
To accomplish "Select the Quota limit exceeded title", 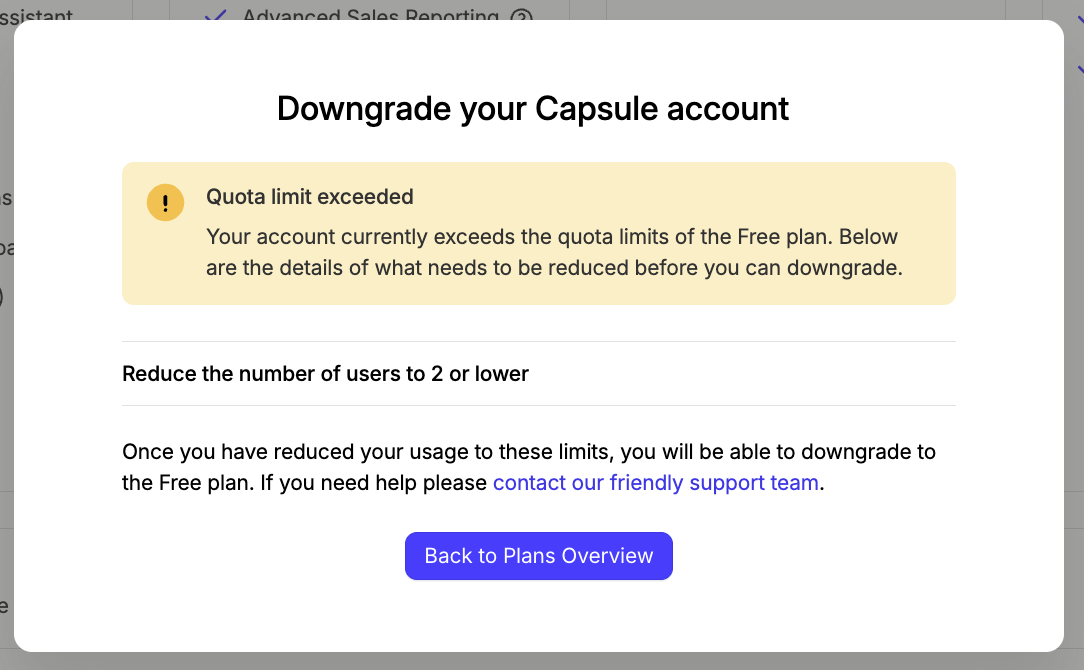I will click(310, 197).
